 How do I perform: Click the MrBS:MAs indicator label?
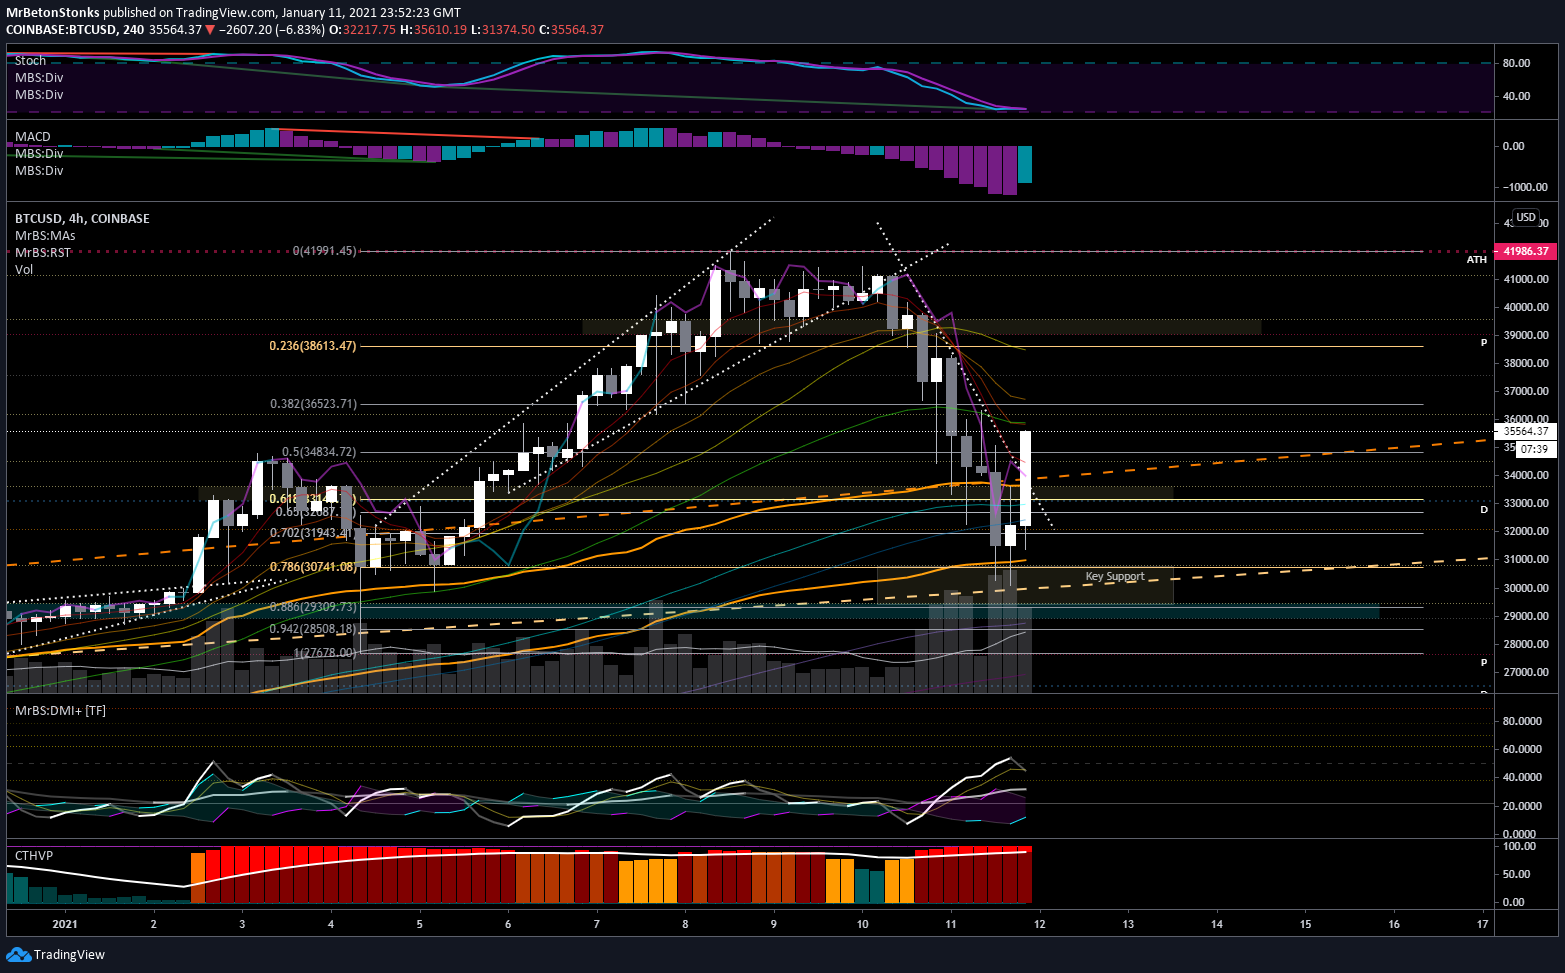(x=45, y=235)
